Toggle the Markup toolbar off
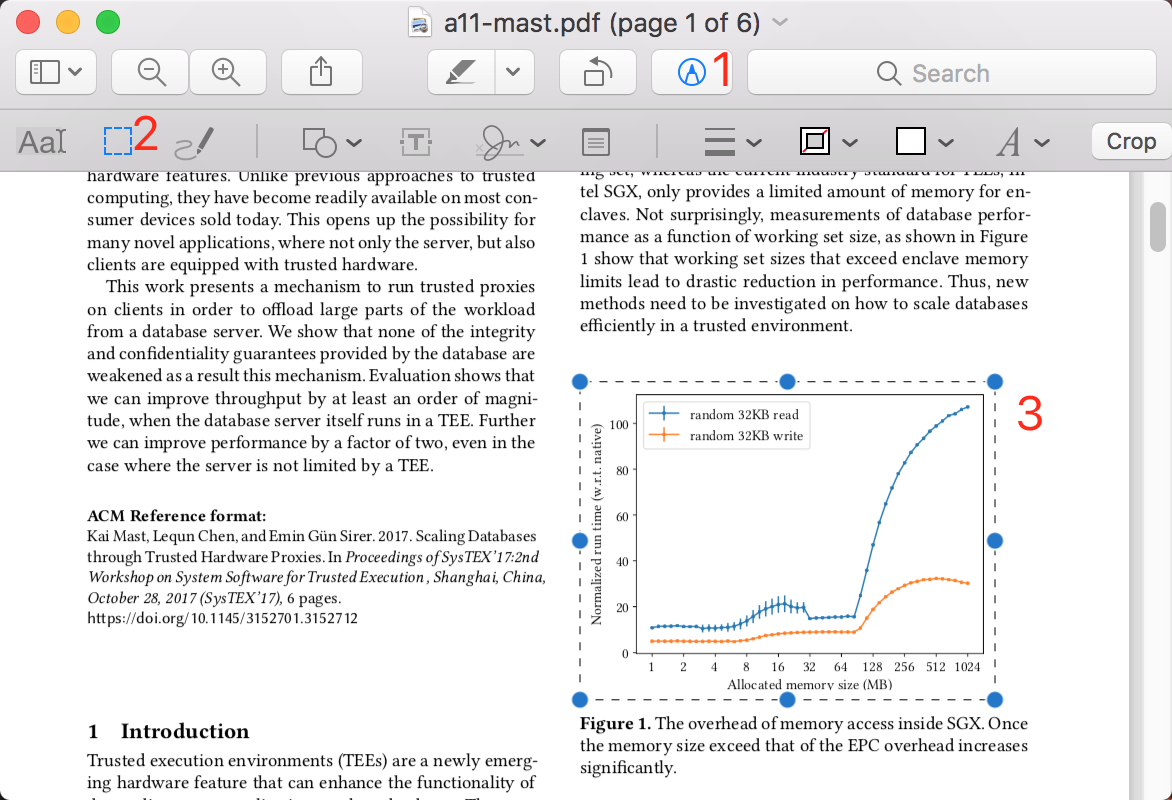1172x800 pixels. coord(692,71)
